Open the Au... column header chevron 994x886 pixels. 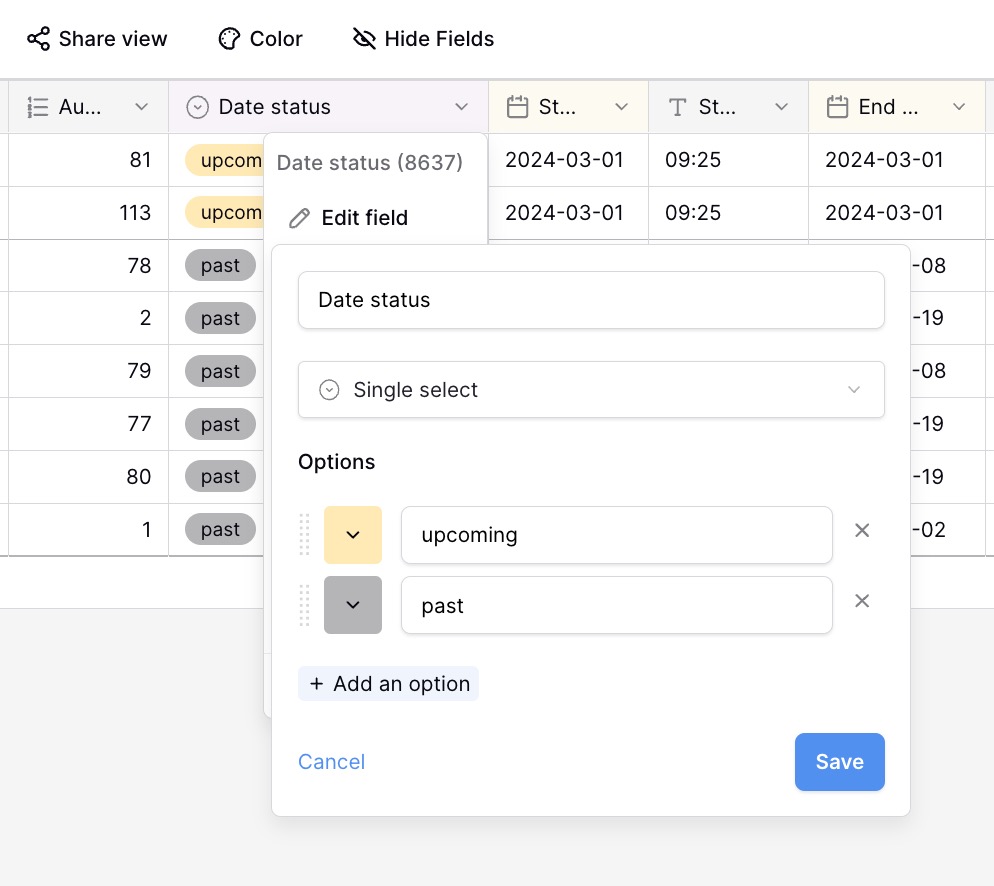click(x=142, y=107)
